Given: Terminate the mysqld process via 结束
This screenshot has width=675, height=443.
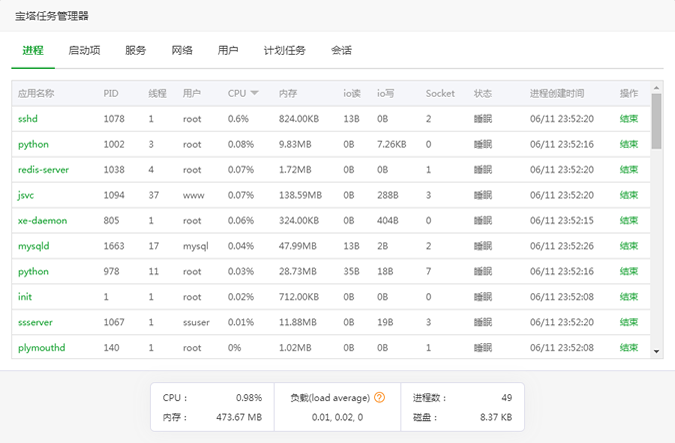Looking at the screenshot, I should (x=628, y=246).
